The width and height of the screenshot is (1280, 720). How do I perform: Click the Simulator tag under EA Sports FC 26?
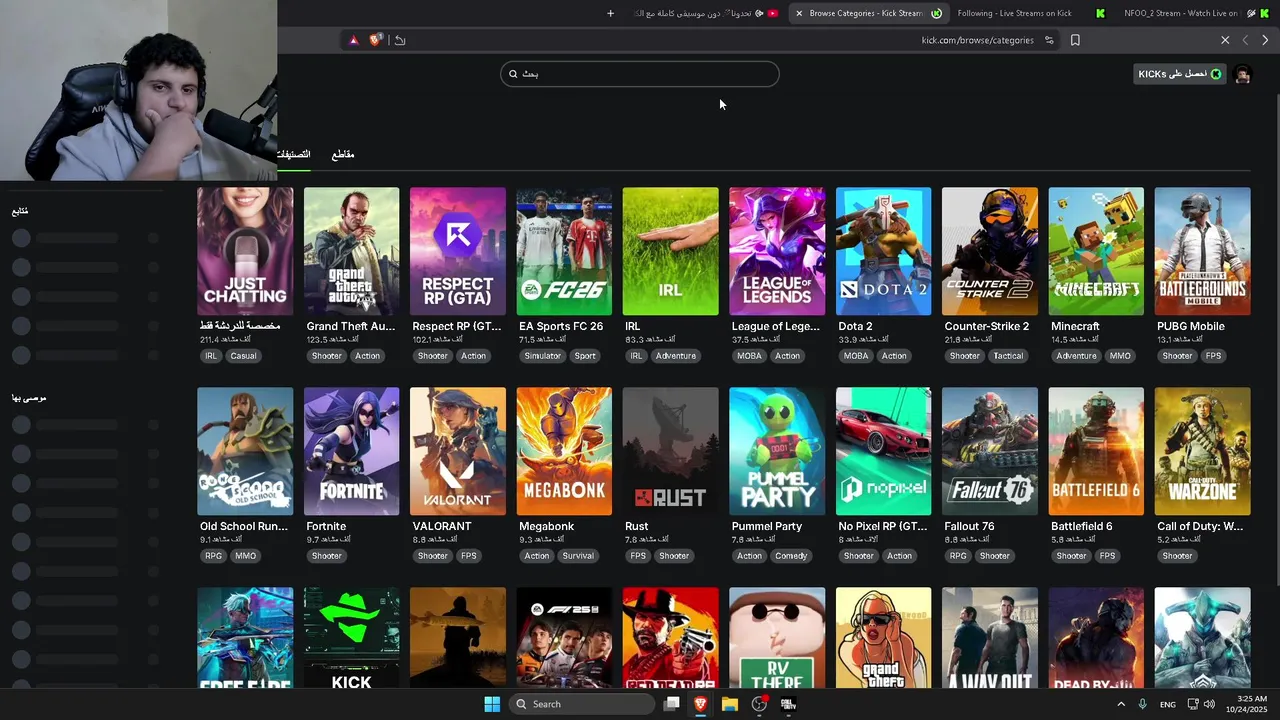[x=543, y=356]
